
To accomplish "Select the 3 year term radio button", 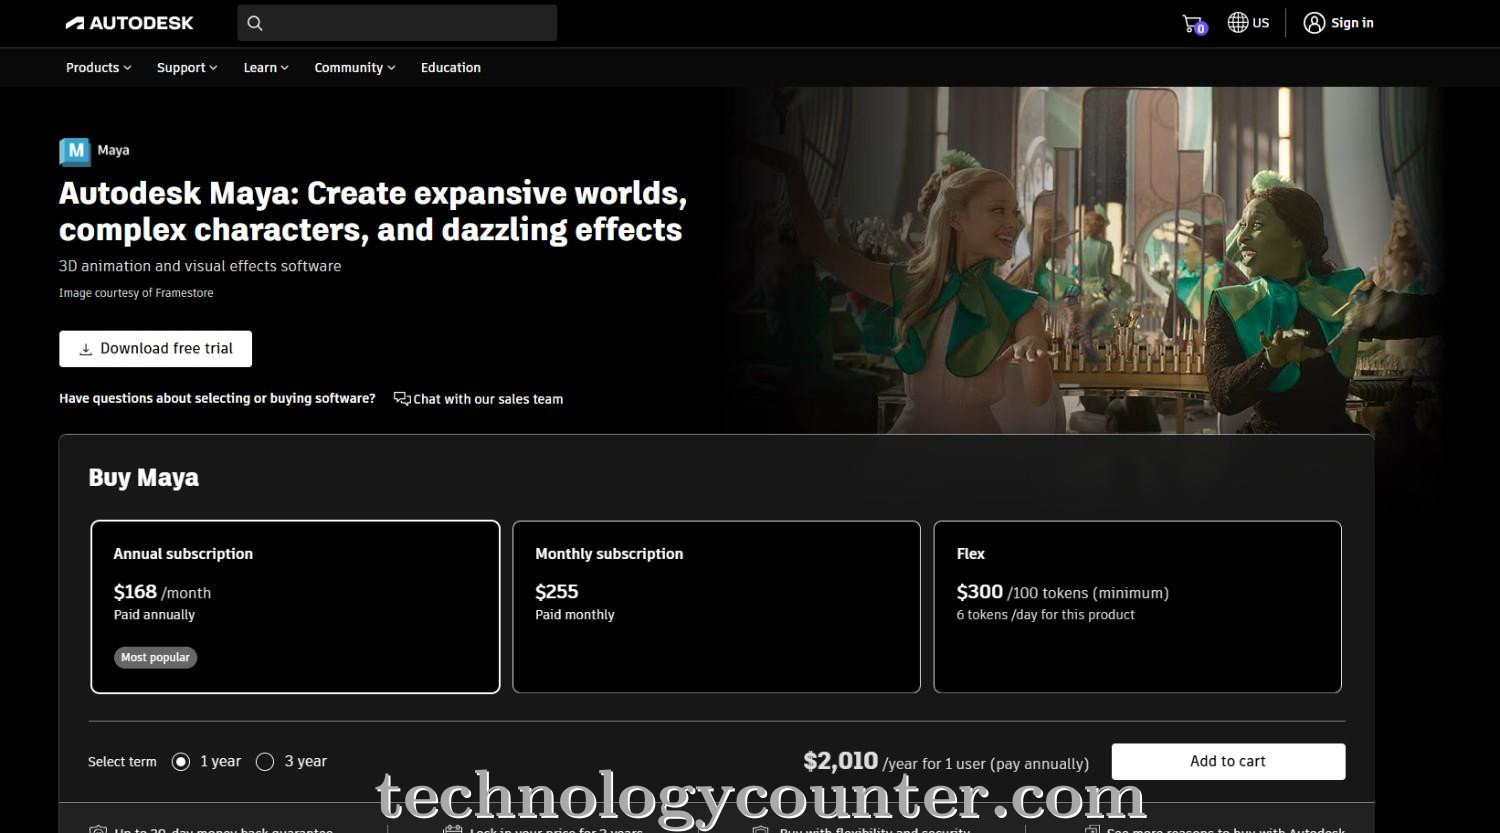I will [265, 761].
